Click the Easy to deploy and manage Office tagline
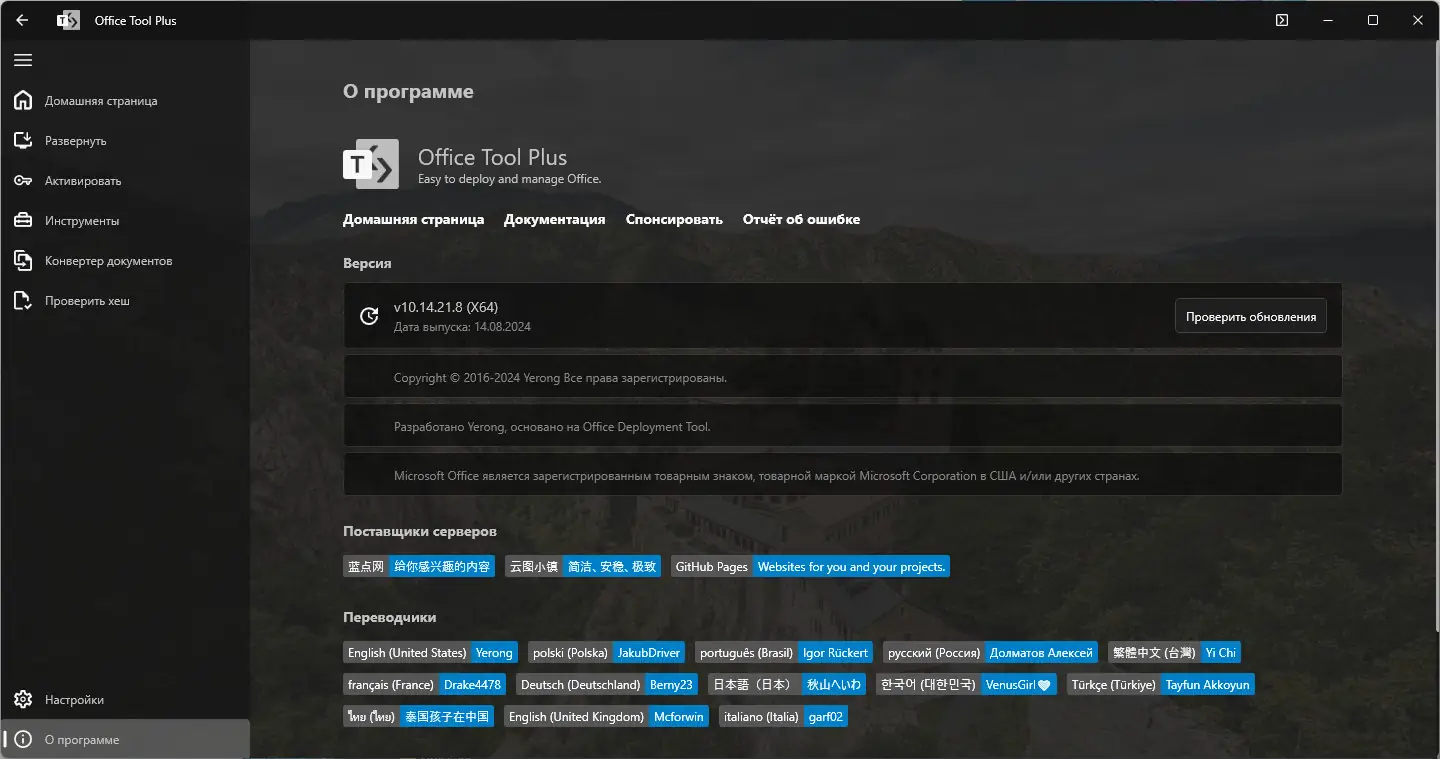1440x759 pixels. tap(510, 179)
